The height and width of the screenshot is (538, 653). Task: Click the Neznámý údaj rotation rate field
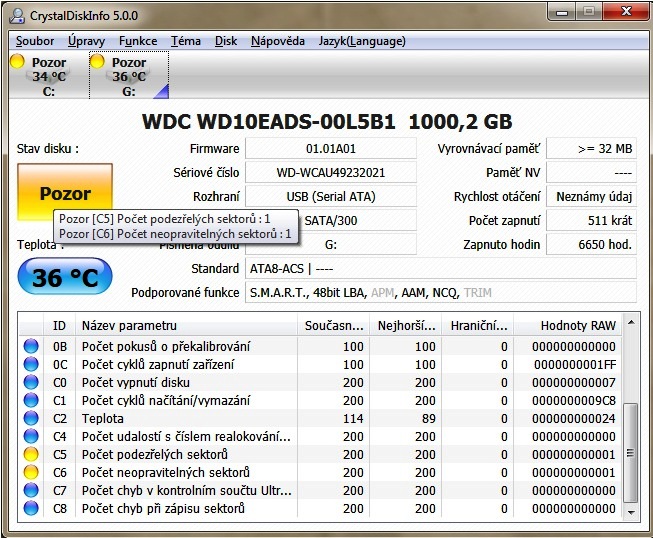(x=591, y=197)
